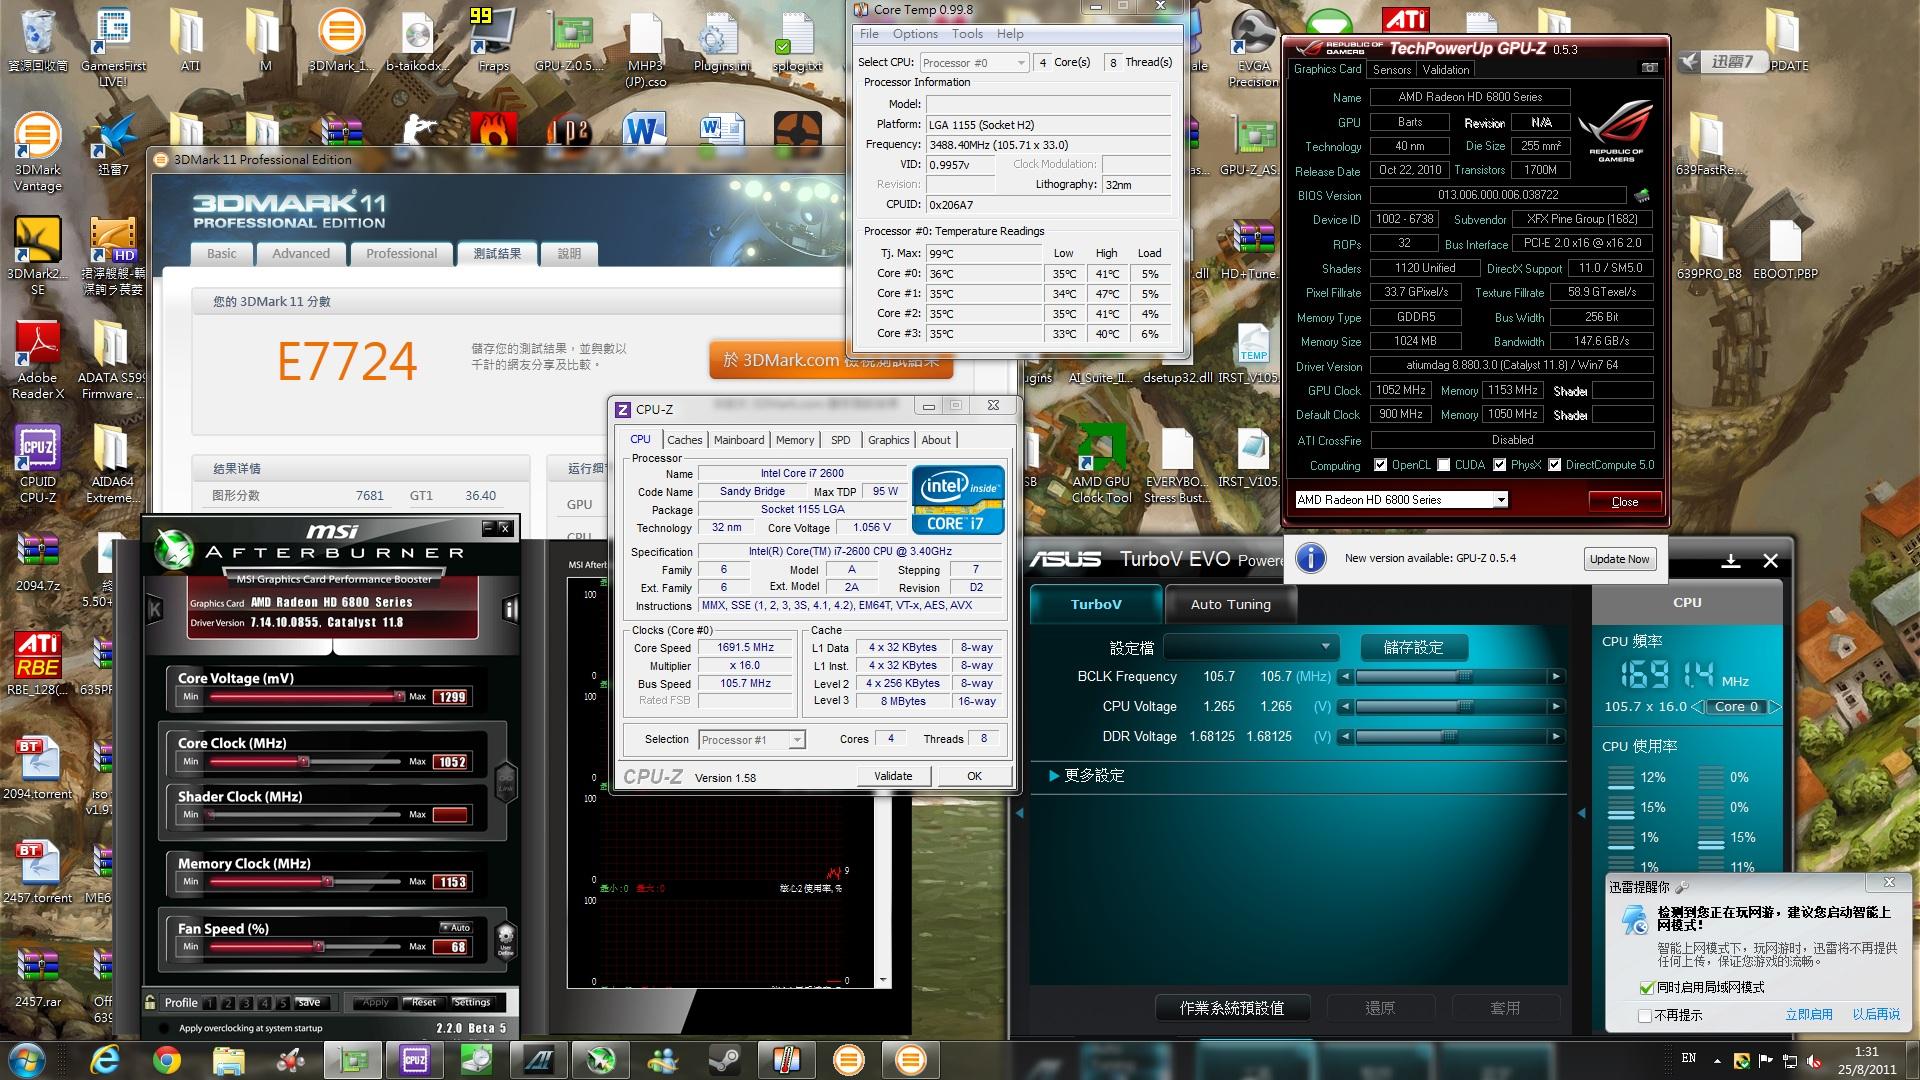Open the CPUID CPU-Z desktop shortcut
This screenshot has height=1080, width=1920.
[38, 463]
